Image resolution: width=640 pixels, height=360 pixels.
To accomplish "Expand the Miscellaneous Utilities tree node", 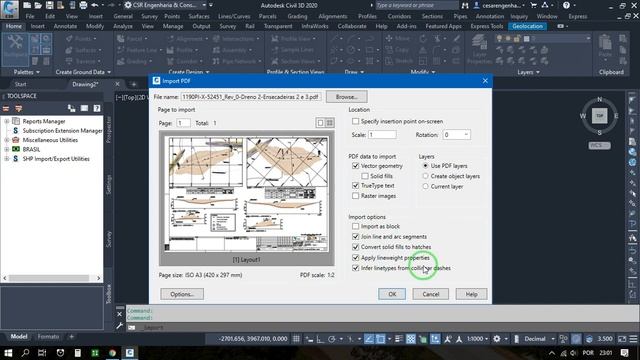I will (x=7, y=140).
